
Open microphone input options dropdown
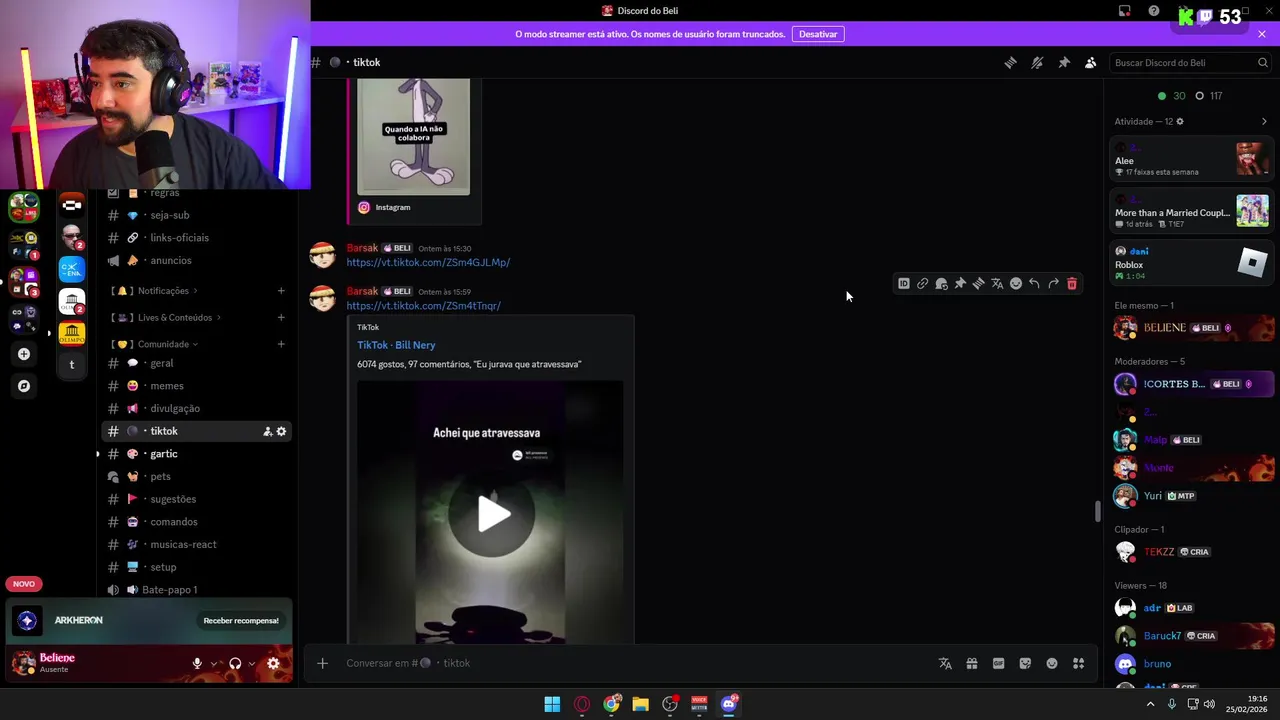[x=213, y=663]
